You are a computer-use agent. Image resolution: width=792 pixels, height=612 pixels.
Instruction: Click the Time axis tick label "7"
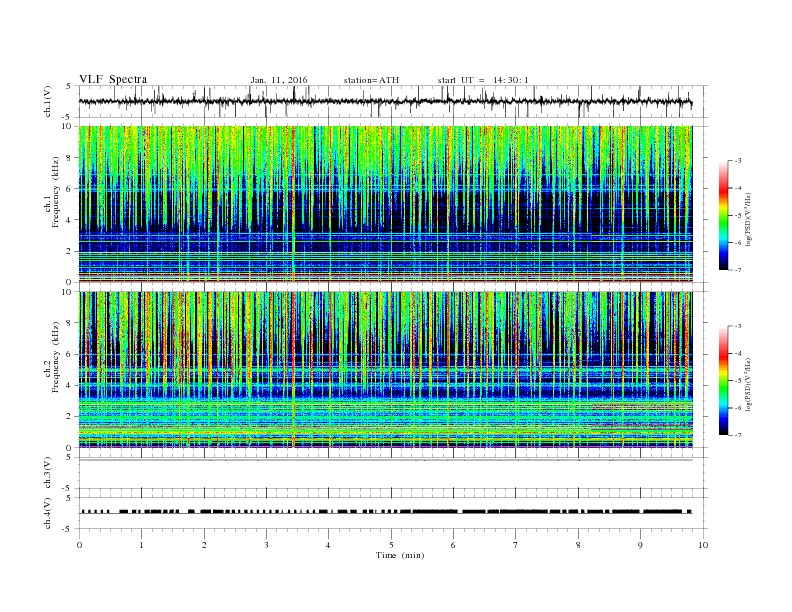pos(516,545)
